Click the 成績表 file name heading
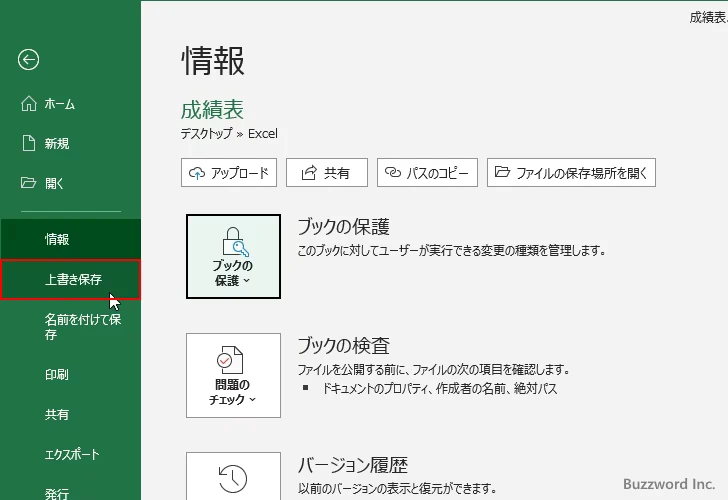 click(x=212, y=110)
